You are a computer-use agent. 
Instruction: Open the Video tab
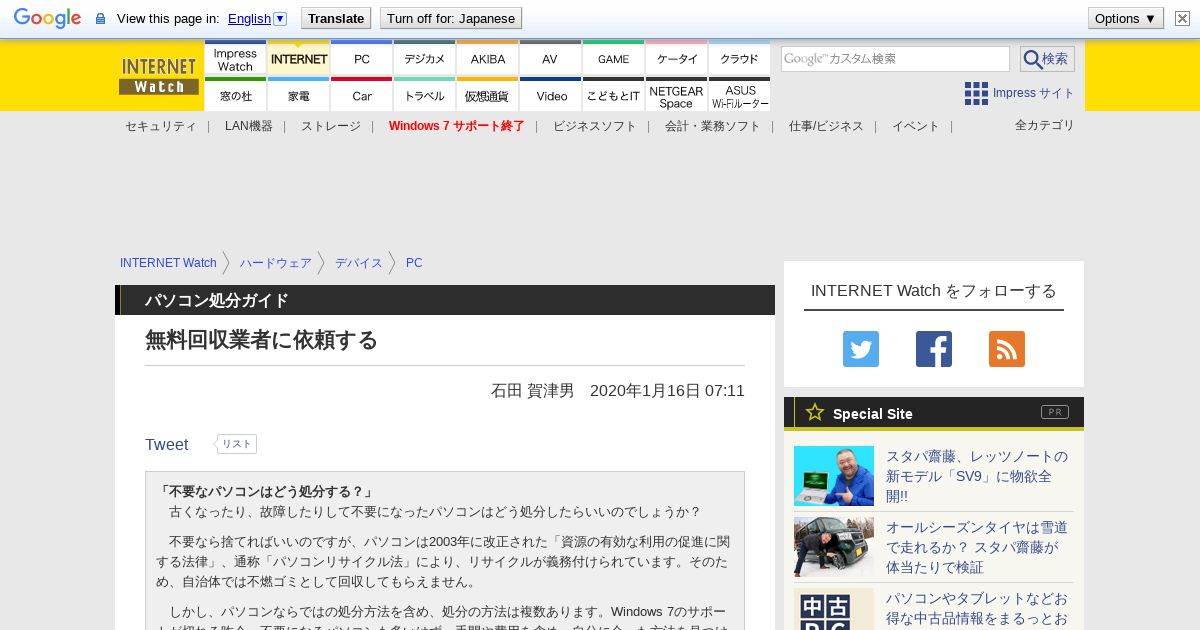[551, 95]
